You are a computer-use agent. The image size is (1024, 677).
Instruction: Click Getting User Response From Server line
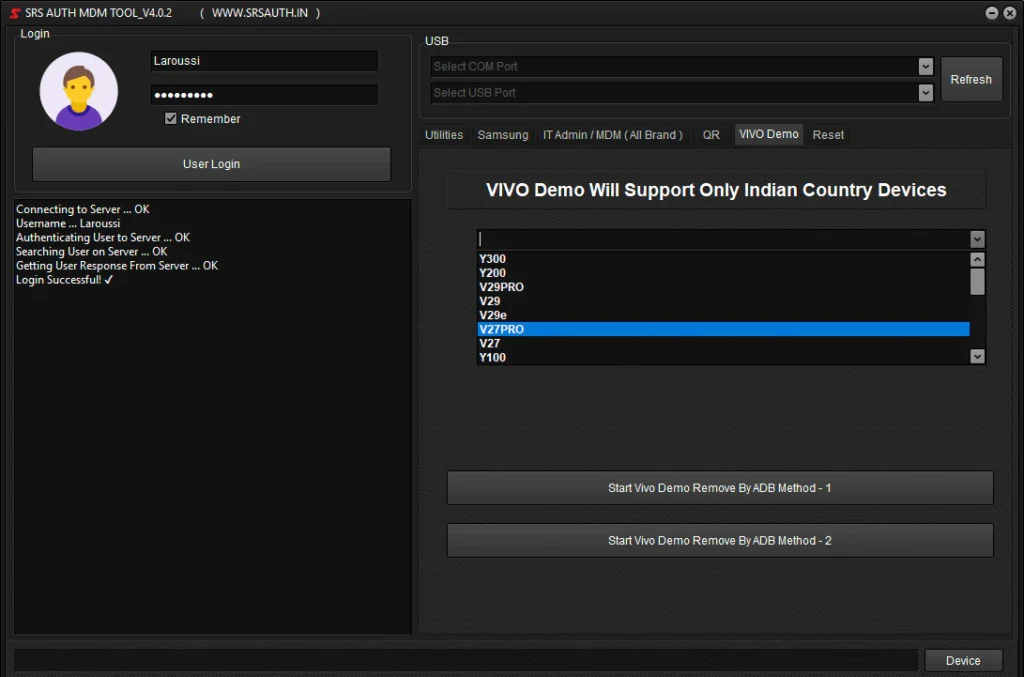coord(117,266)
